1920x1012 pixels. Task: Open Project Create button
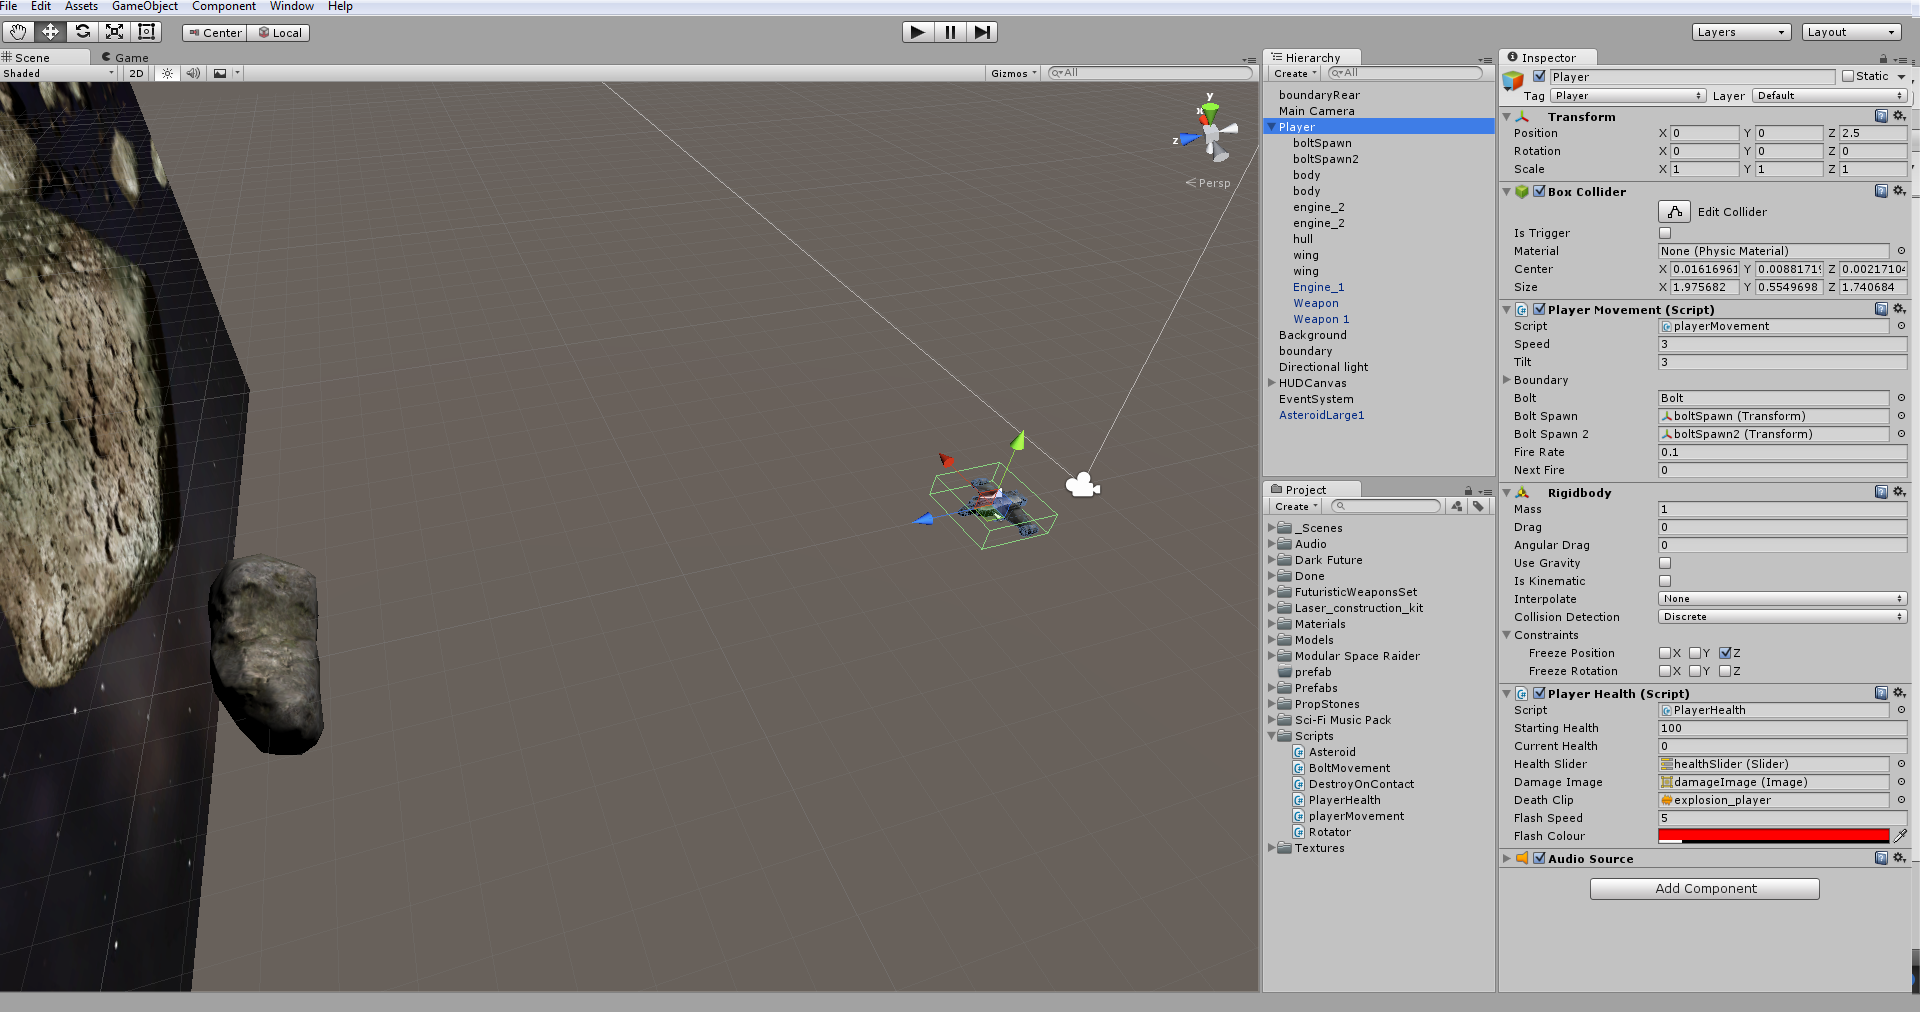1295,506
